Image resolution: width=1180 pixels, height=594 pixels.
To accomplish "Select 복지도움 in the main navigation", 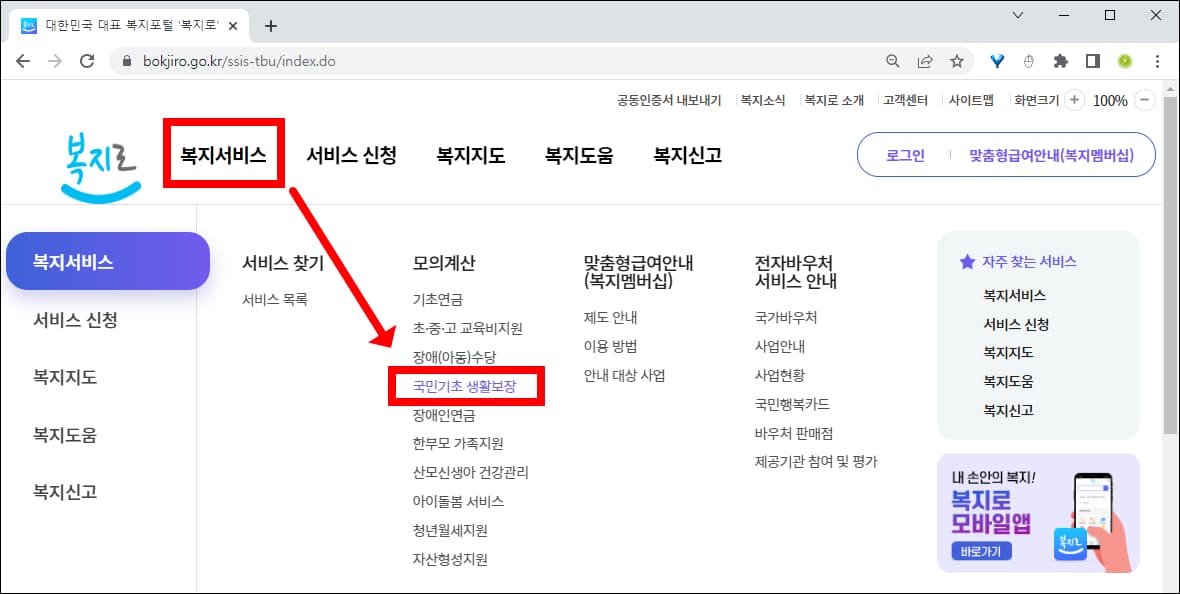I will point(579,155).
